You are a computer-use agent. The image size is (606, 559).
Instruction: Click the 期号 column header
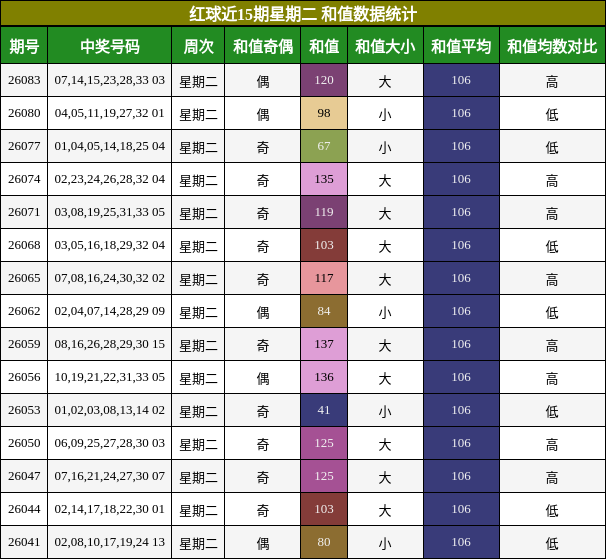24,45
